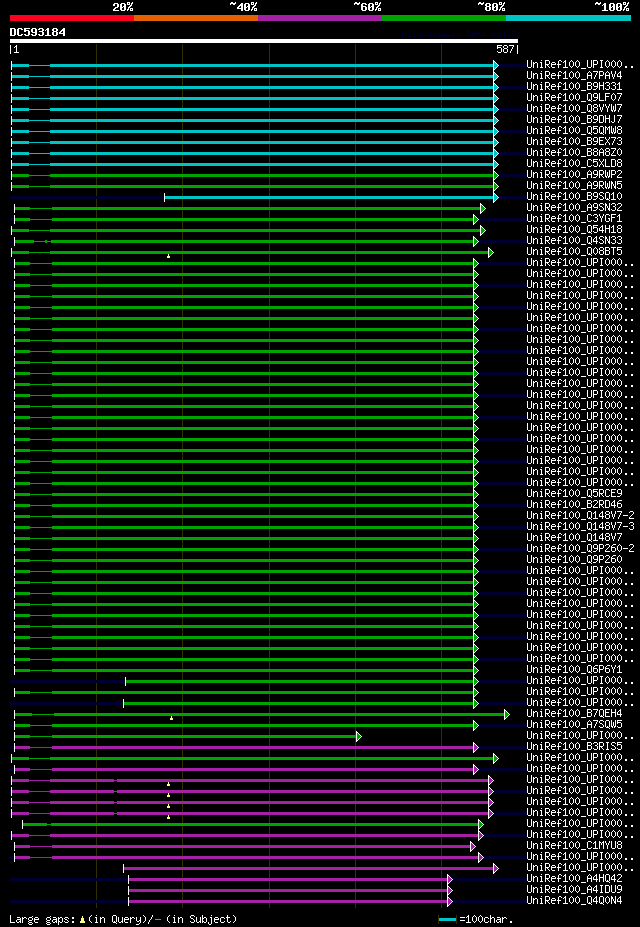Open the UniRef100_Q4SN33 hit label
Screen dimensions: 640x927
(x=574, y=241)
